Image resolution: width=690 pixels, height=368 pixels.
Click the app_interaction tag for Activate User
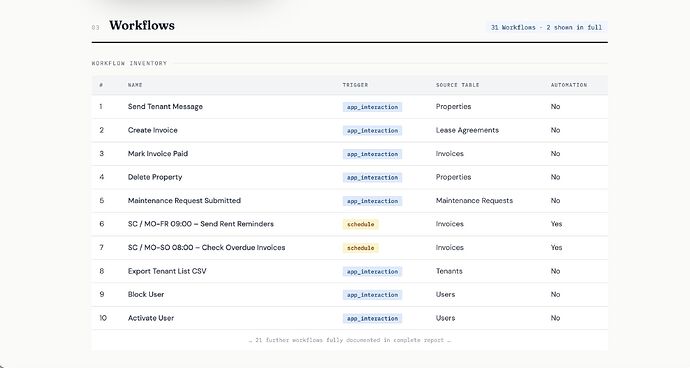[372, 319]
